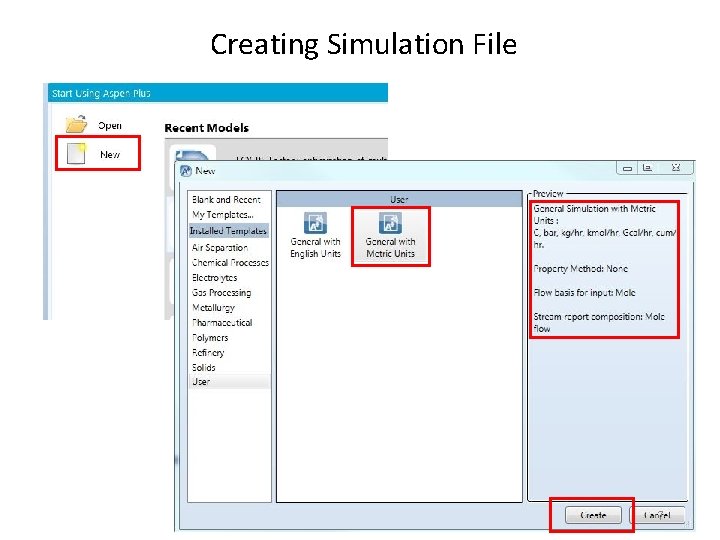
Task: Click the recent model thumbnail behind dialog
Action: pos(193,153)
